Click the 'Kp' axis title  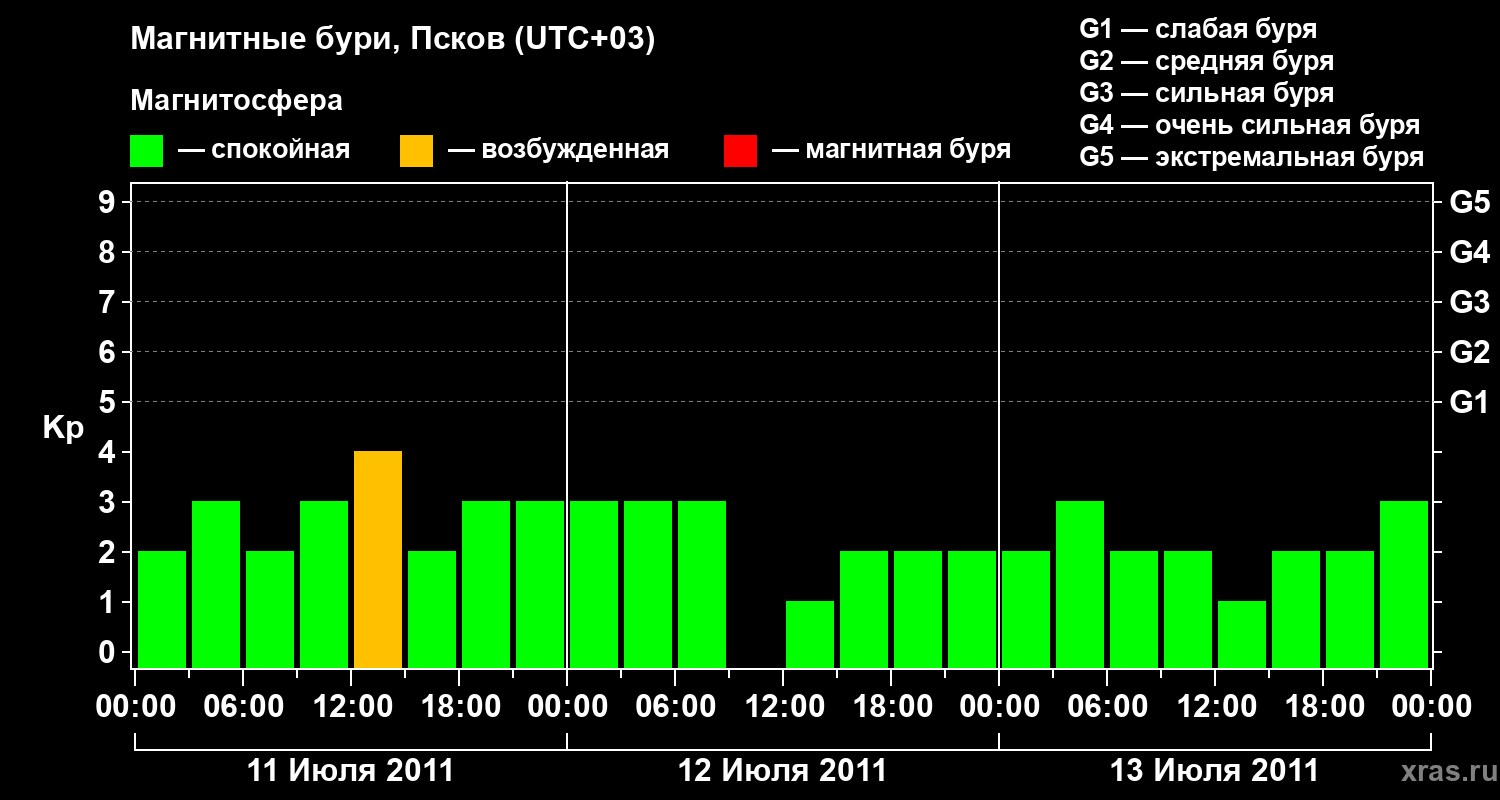[63, 429]
